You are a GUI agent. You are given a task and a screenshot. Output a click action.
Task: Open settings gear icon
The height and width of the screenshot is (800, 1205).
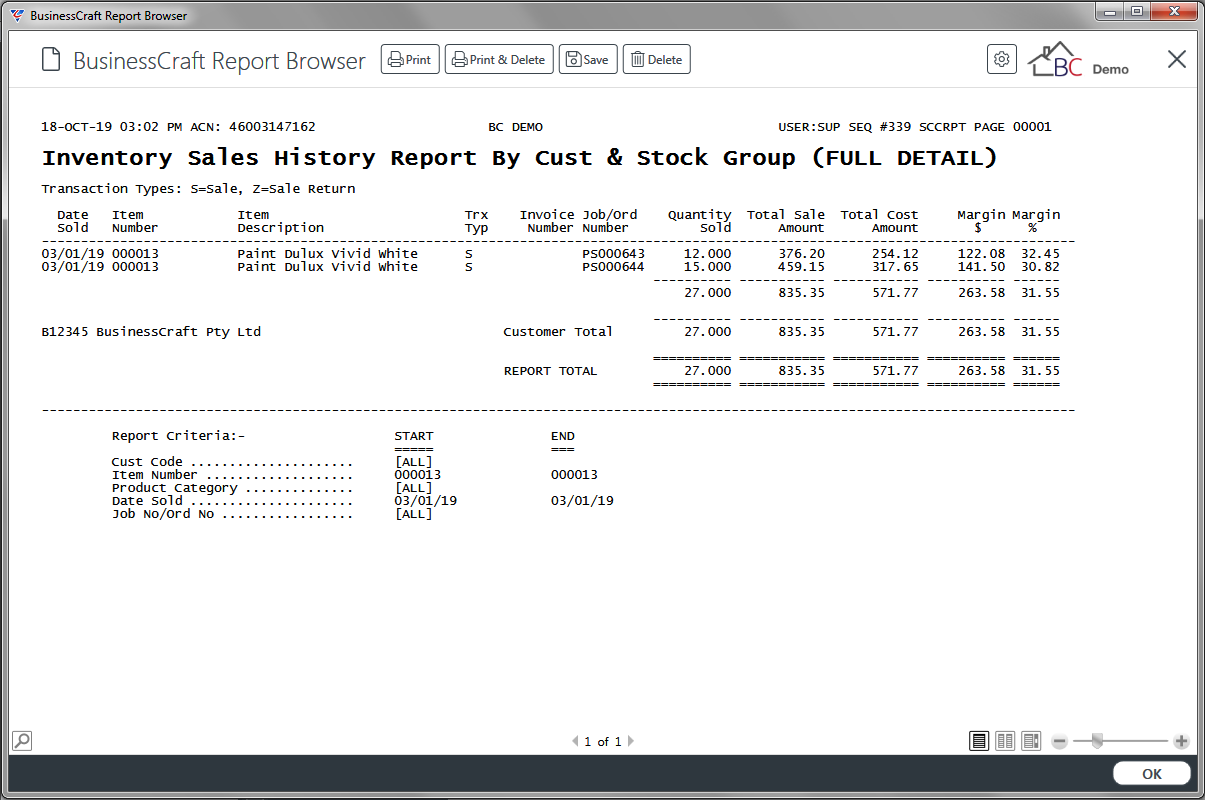click(x=1001, y=59)
